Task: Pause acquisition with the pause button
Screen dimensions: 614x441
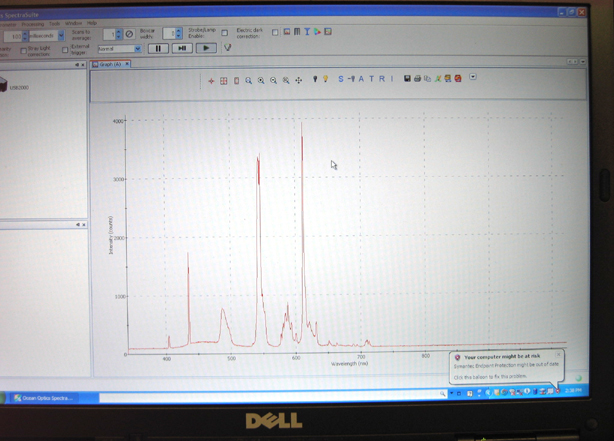Action: (x=158, y=49)
